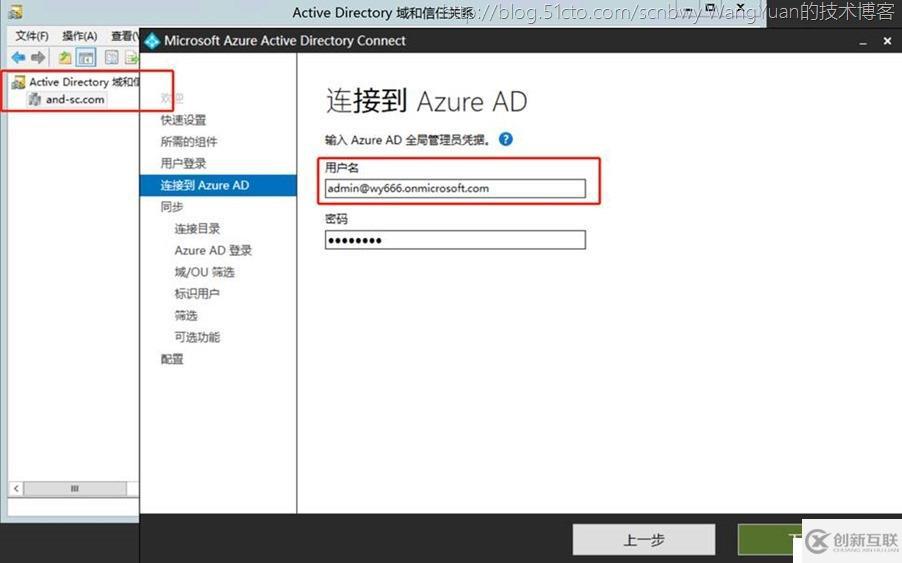Click the 用户名 username input field

pyautogui.click(x=455, y=188)
